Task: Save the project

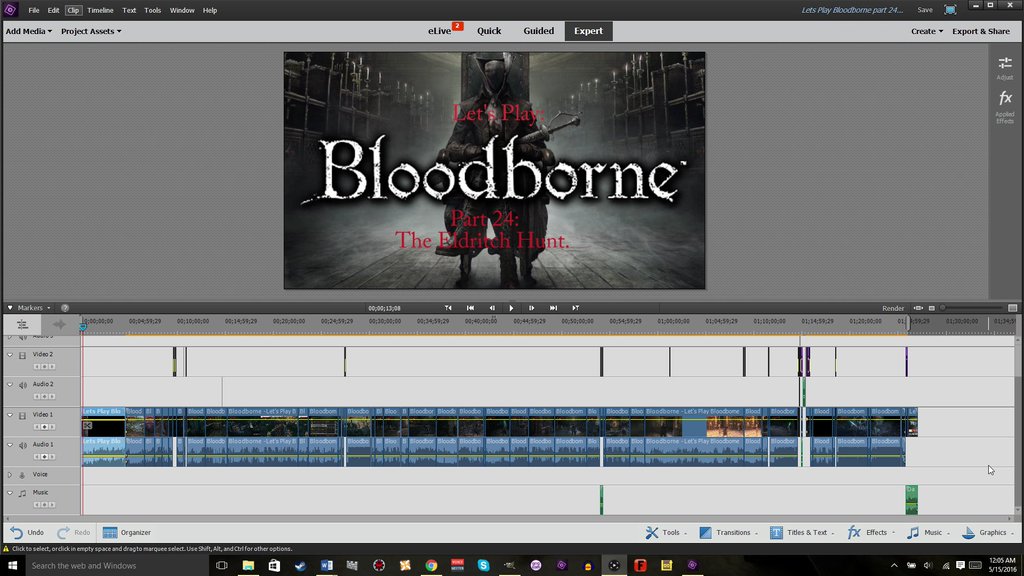Action: (925, 10)
